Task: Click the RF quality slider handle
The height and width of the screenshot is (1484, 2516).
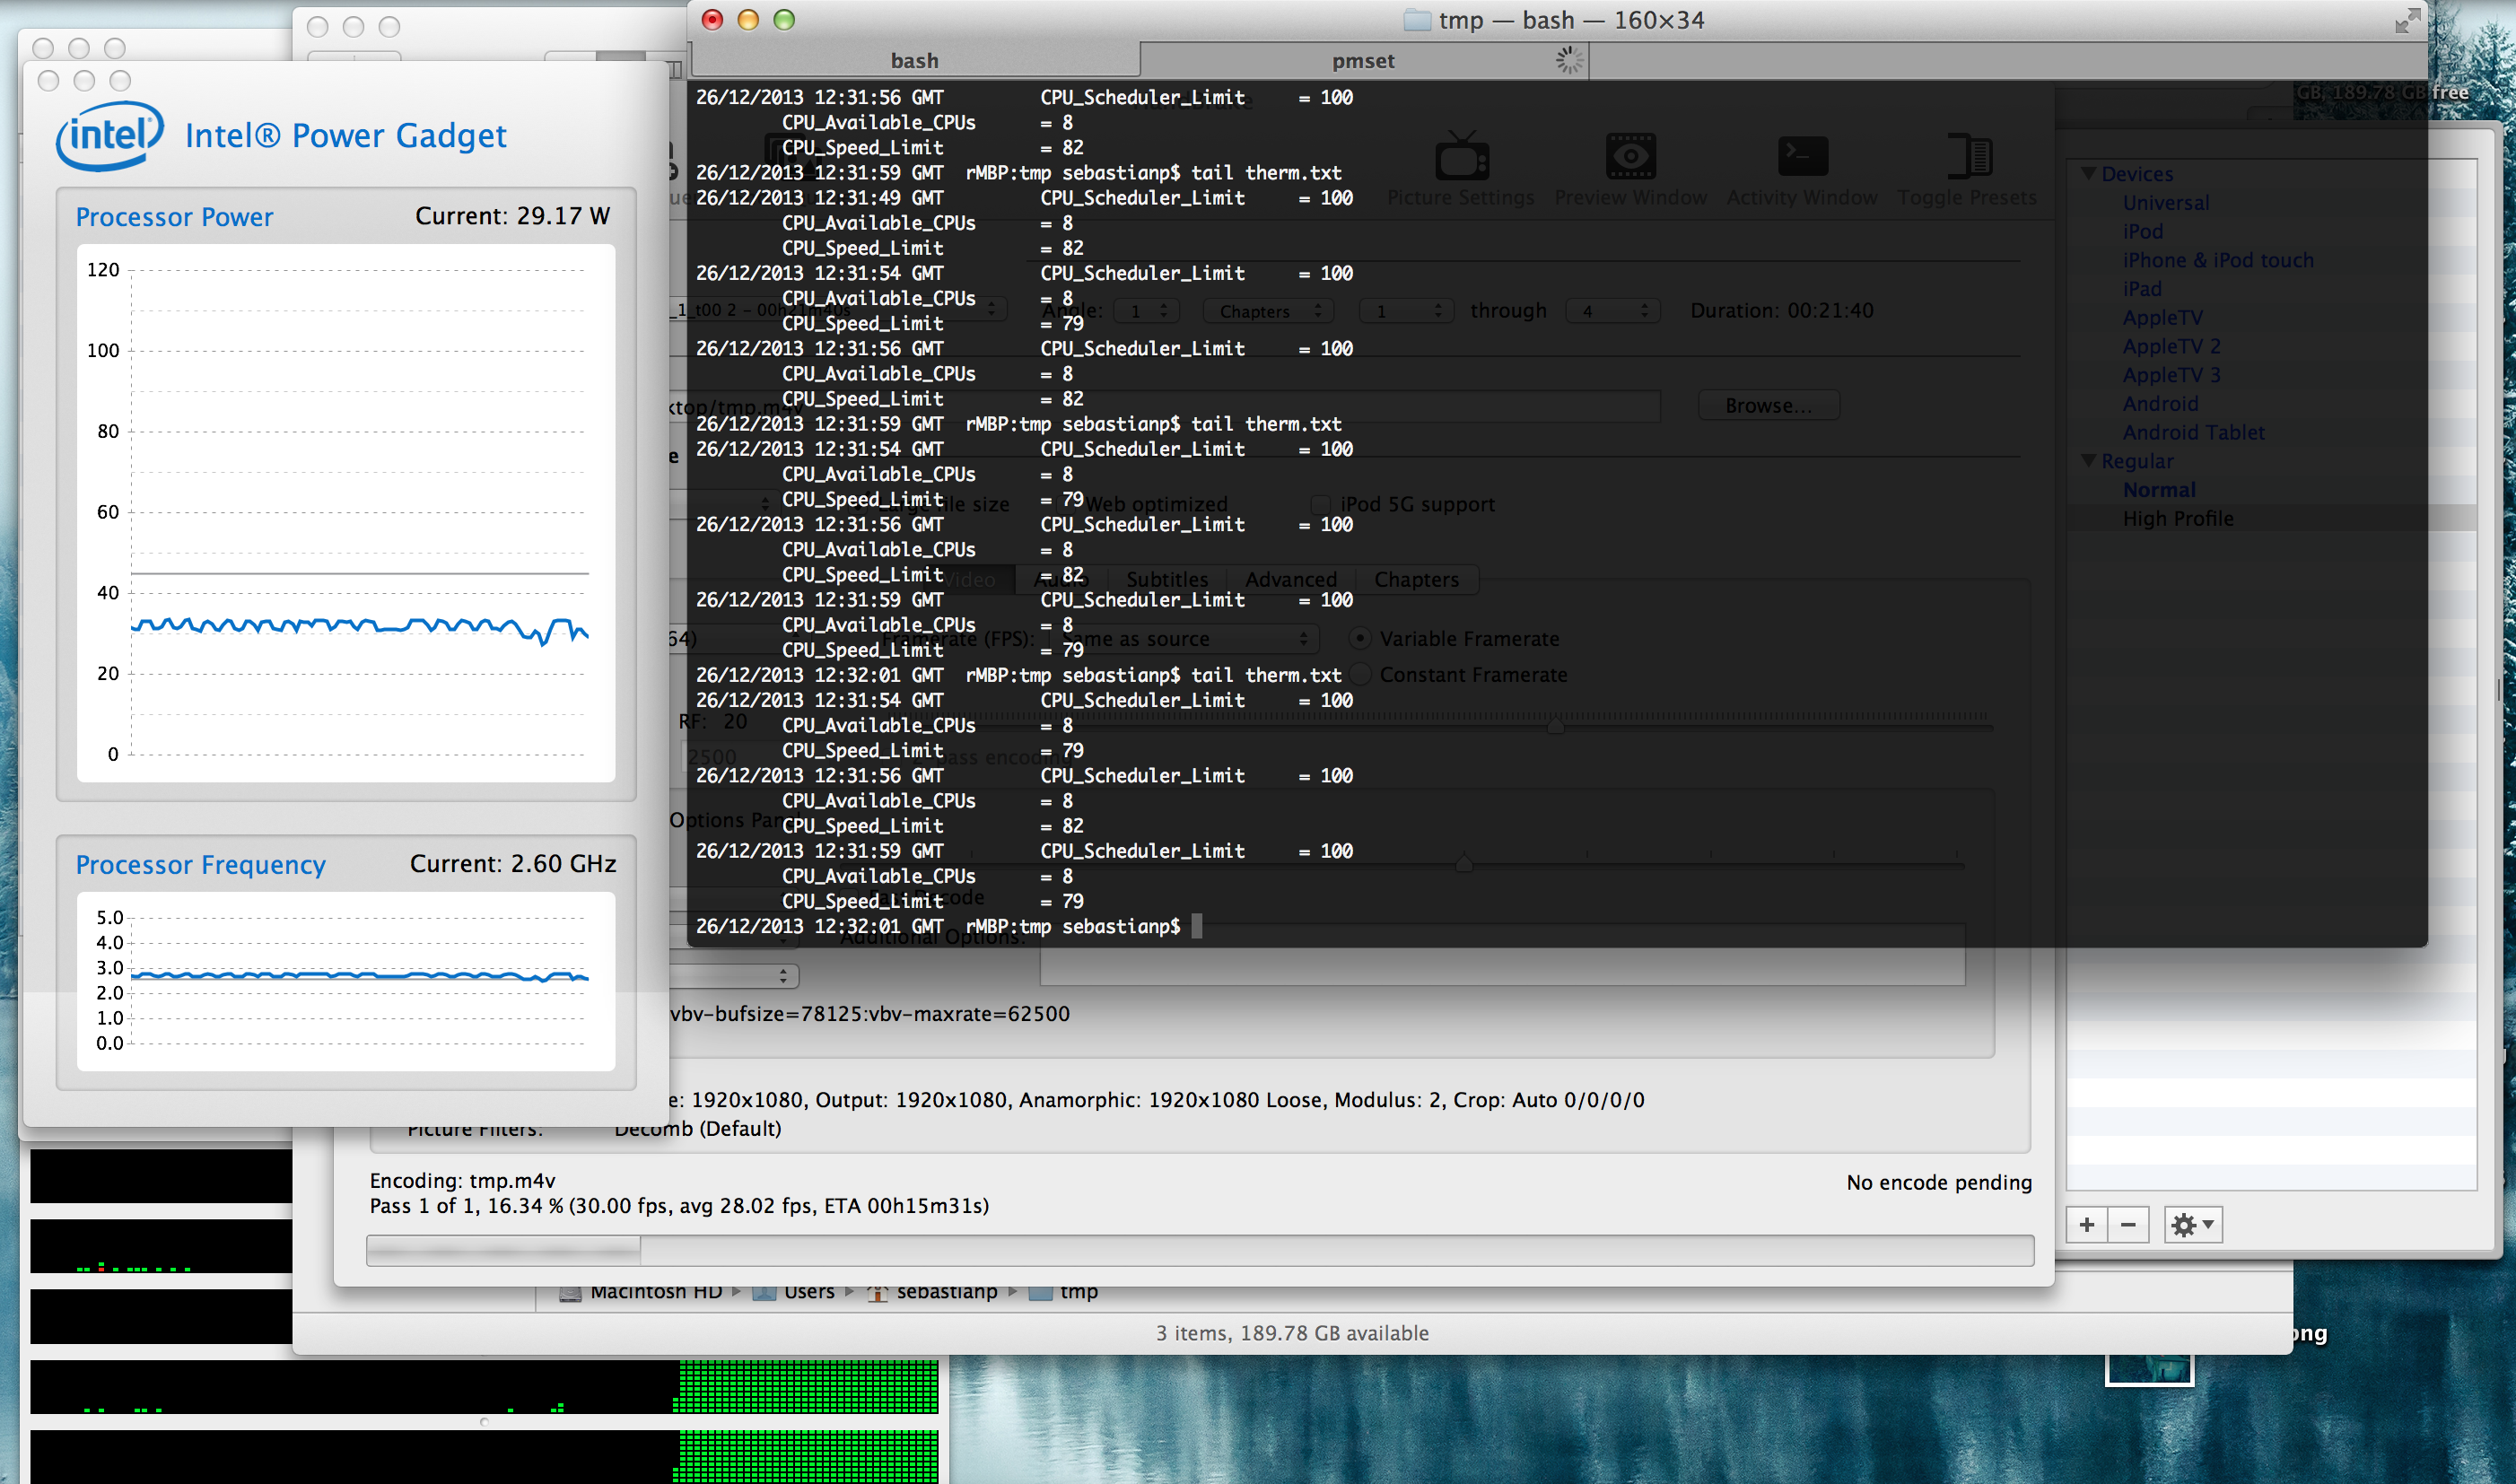Action: [x=1555, y=724]
